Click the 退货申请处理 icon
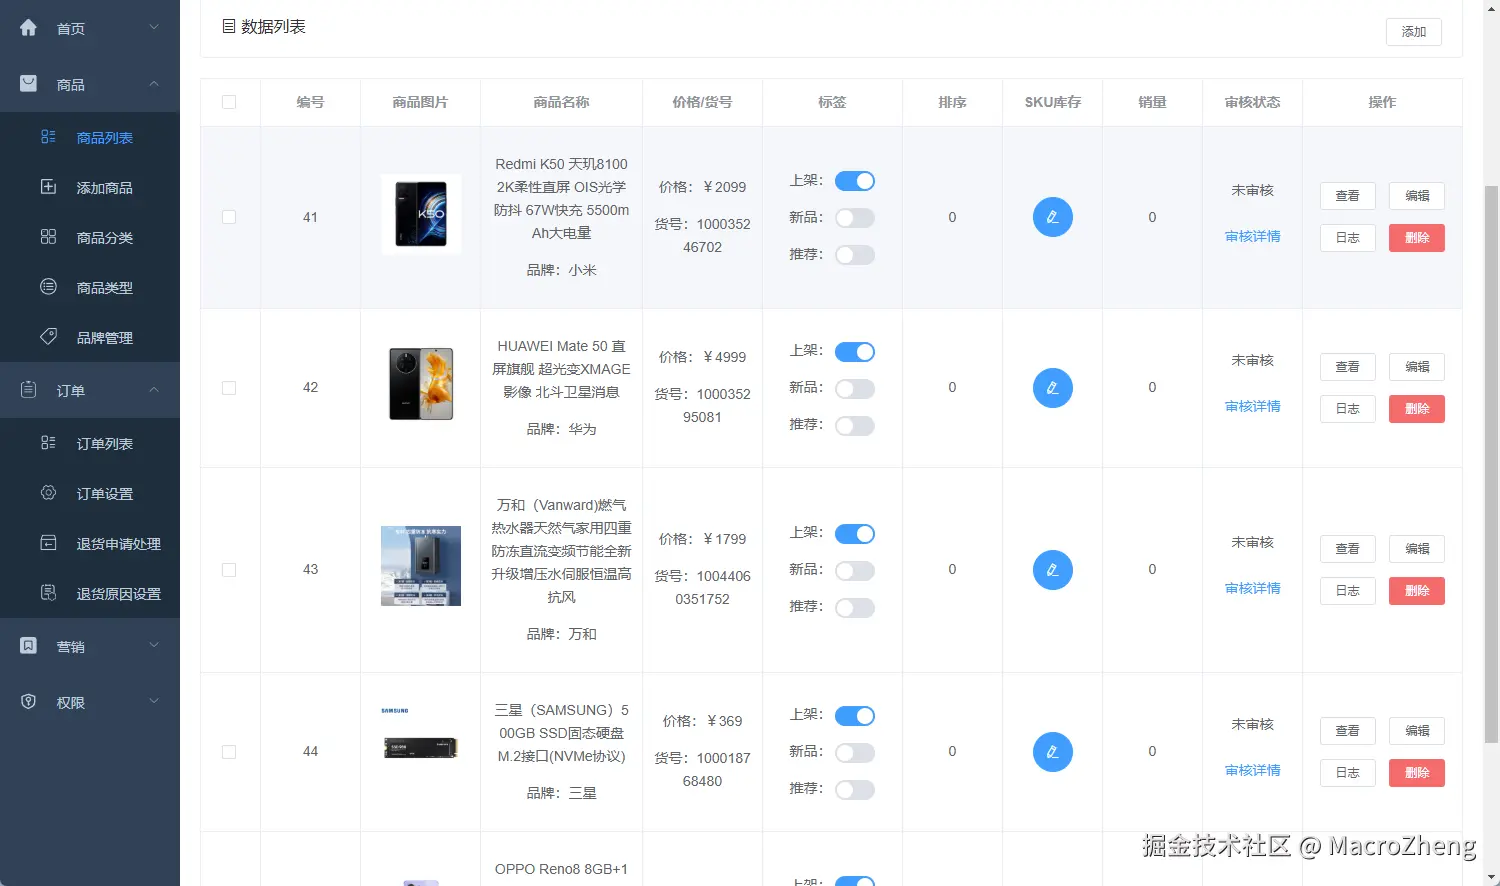1500x886 pixels. [x=48, y=543]
